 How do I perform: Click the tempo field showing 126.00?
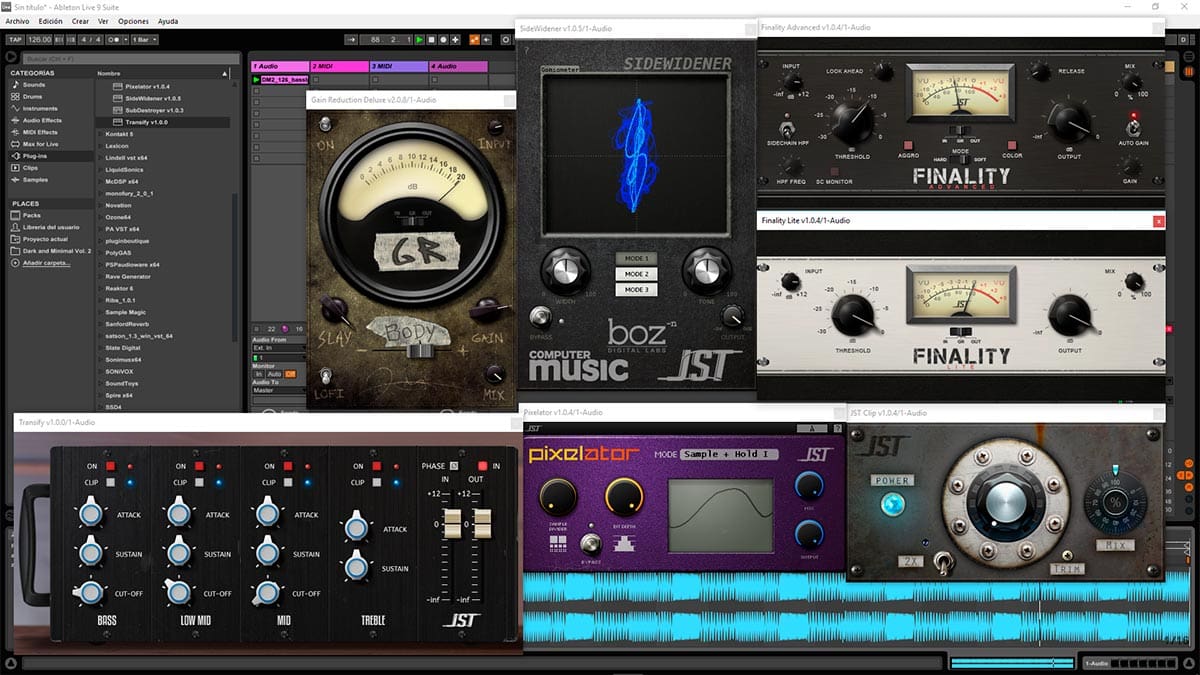click(40, 40)
